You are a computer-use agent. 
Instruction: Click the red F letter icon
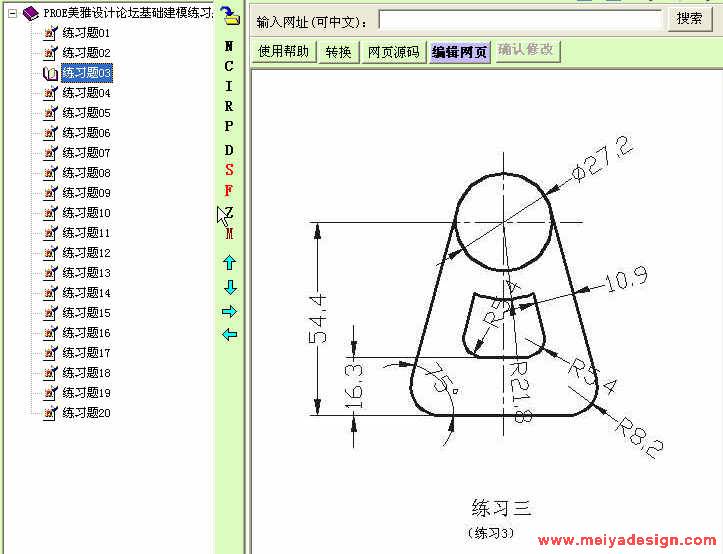point(229,190)
